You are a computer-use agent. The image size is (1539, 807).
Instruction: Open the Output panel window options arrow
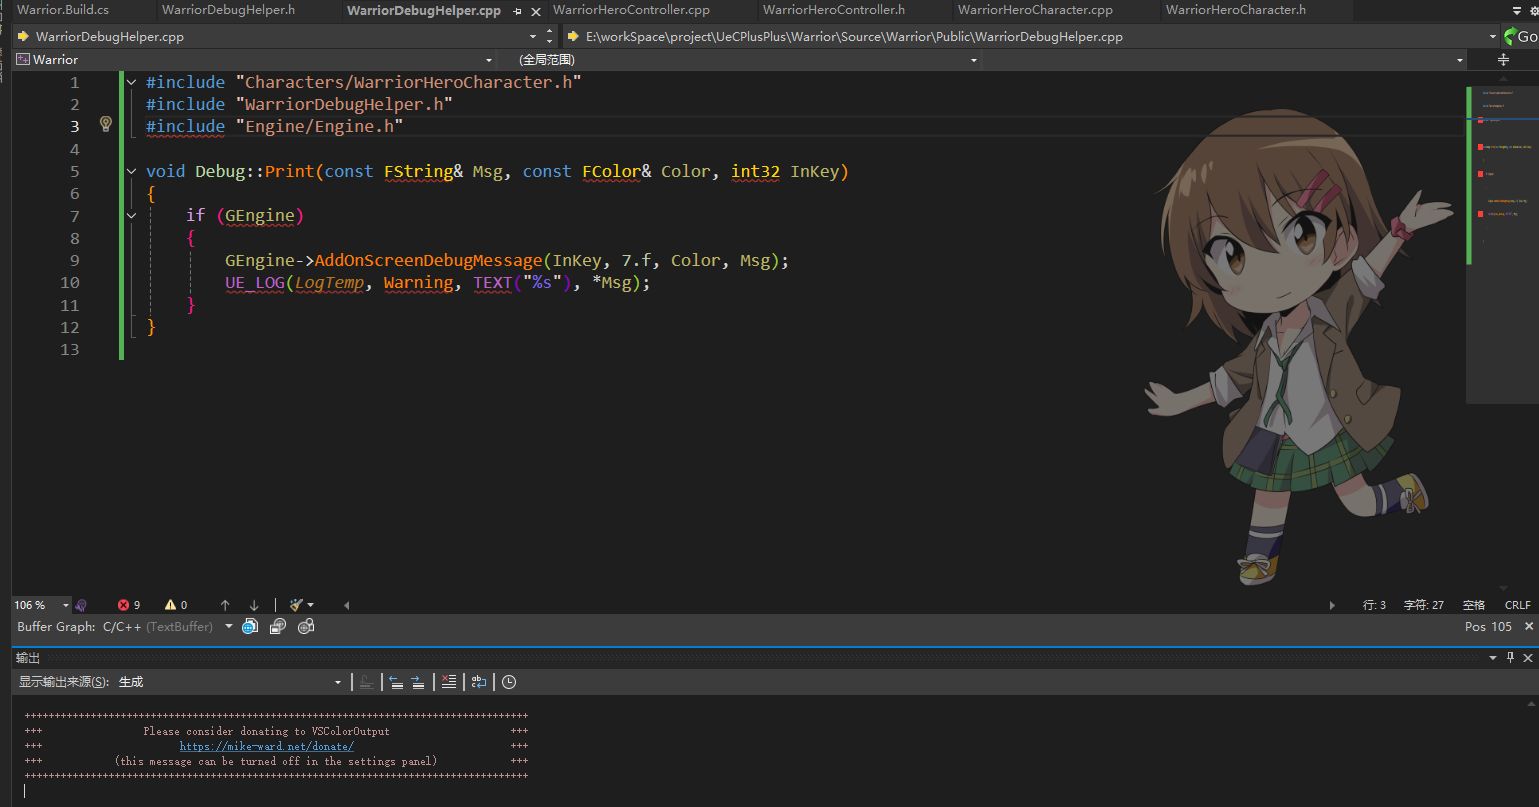pyautogui.click(x=1493, y=657)
